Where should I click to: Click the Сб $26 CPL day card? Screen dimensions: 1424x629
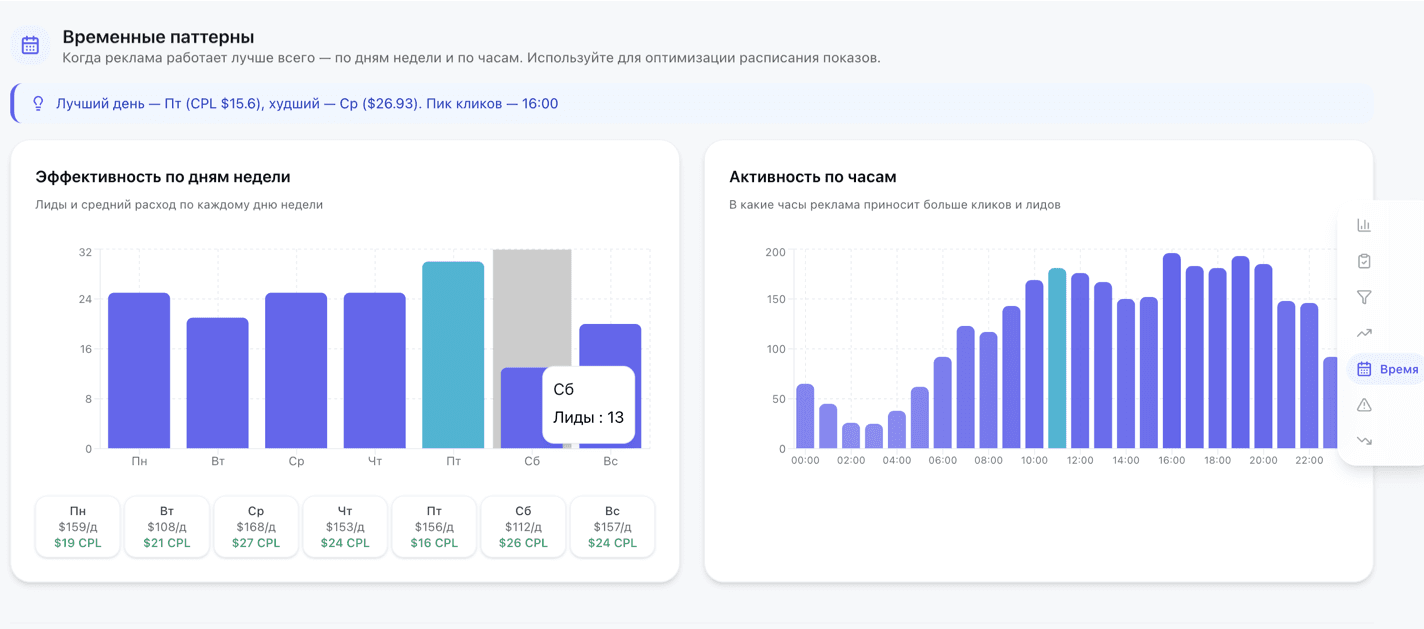click(522, 526)
